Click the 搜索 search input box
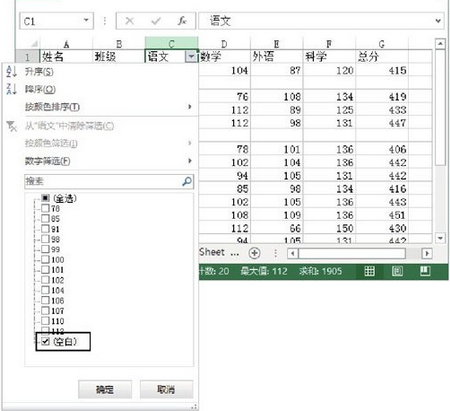 (x=109, y=181)
